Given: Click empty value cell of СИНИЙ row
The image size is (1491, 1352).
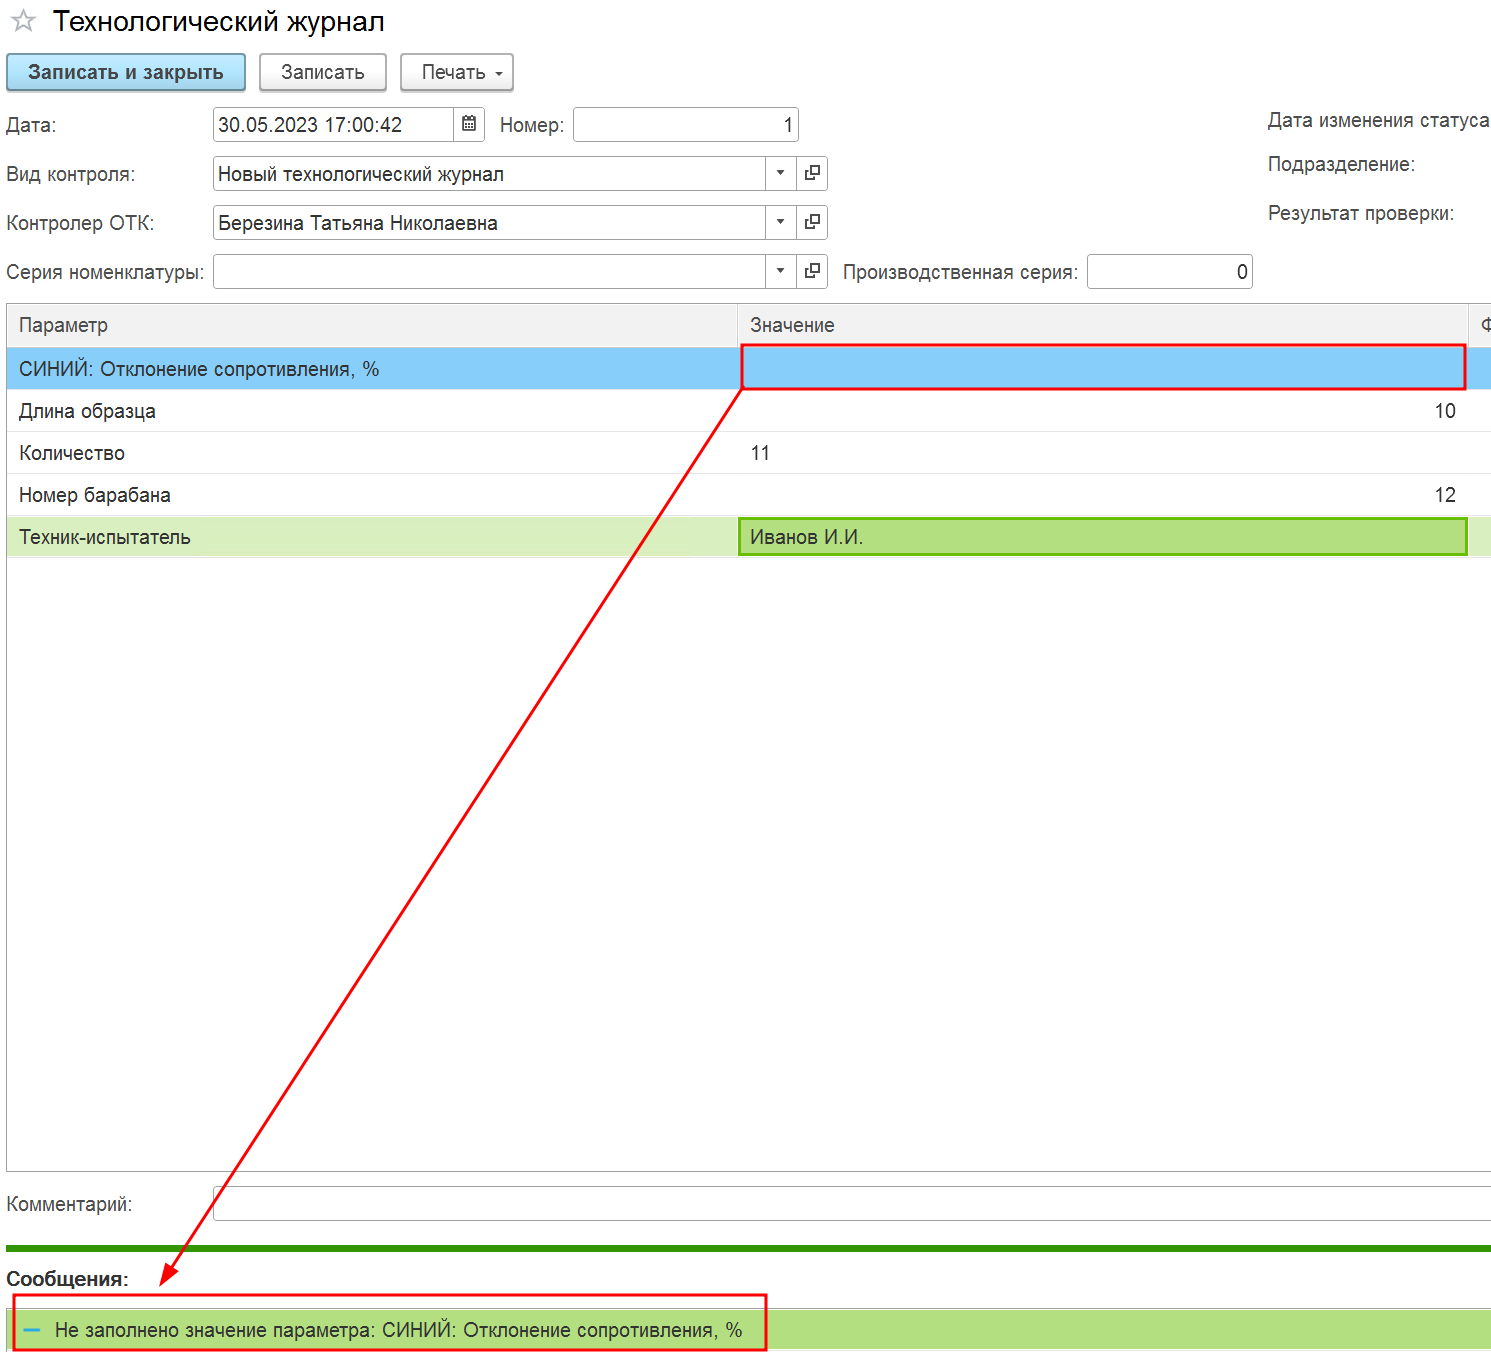Looking at the screenshot, I should (x=1103, y=368).
